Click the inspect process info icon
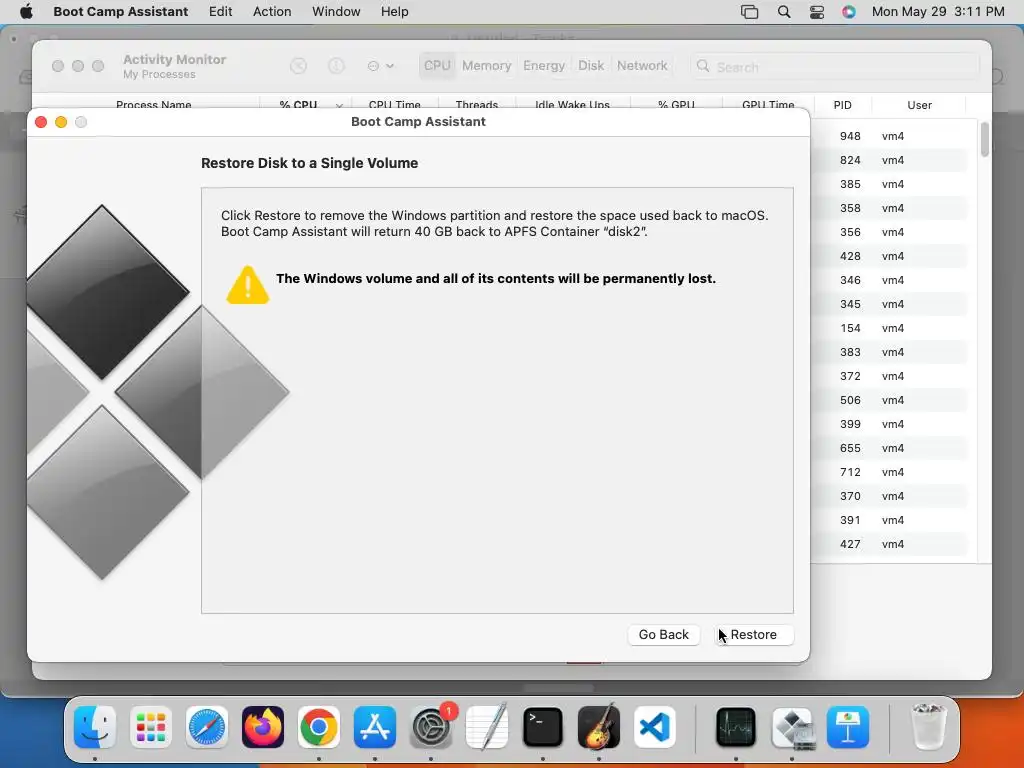 336,66
